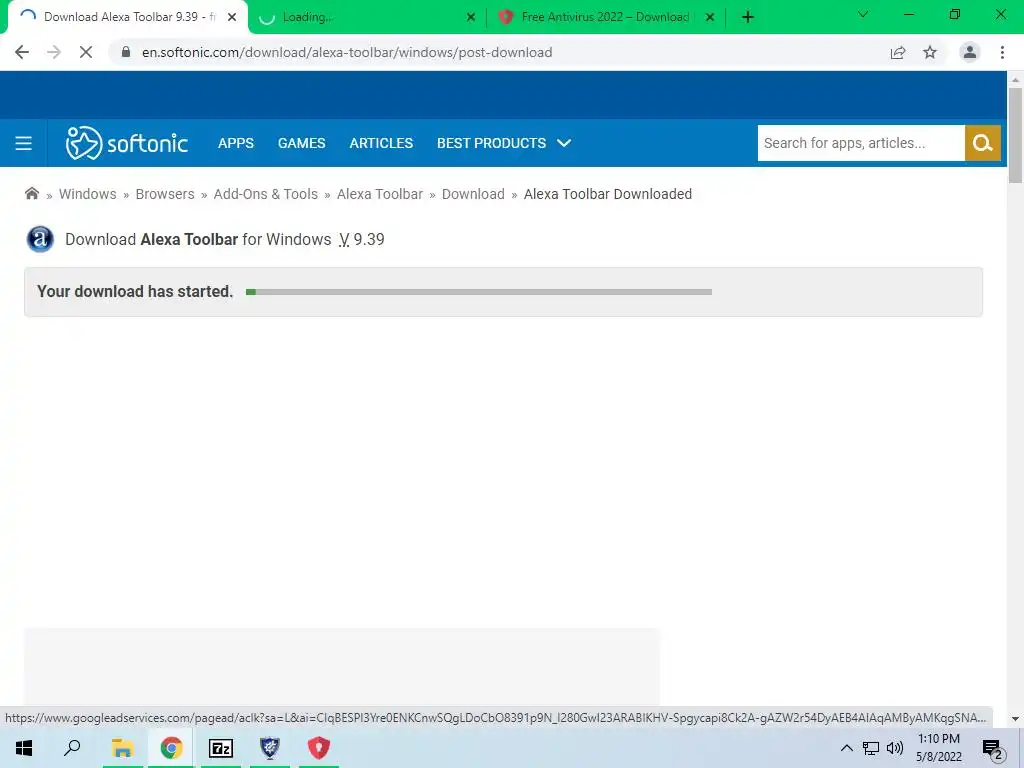This screenshot has height=768, width=1024.
Task: Open File Explorer from taskbar
Action: tap(122, 748)
